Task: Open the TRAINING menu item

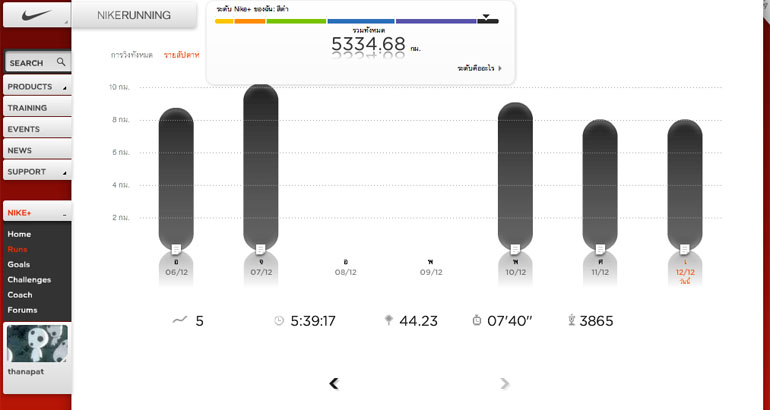Action: 36,108
